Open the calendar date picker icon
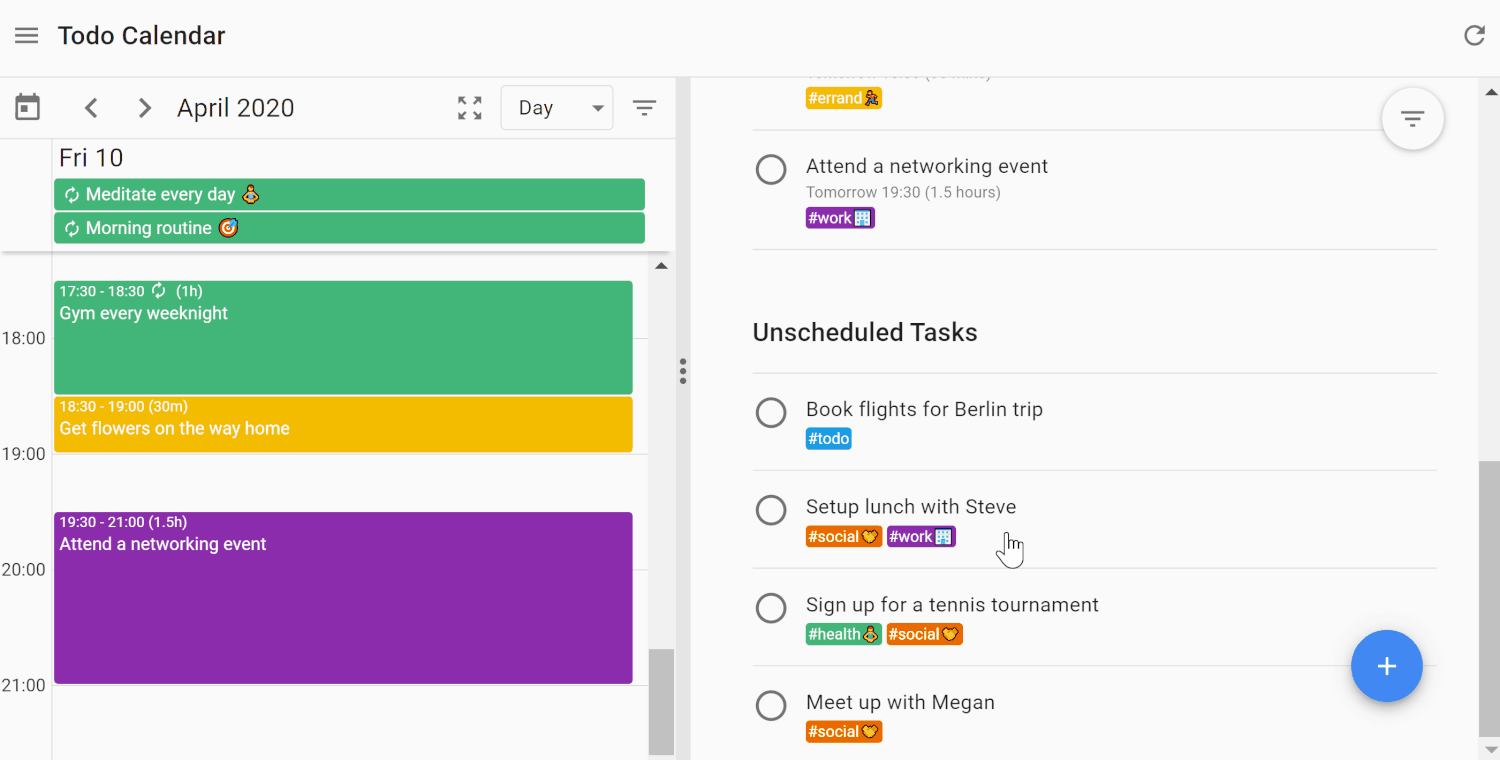The image size is (1500, 760). 28,107
